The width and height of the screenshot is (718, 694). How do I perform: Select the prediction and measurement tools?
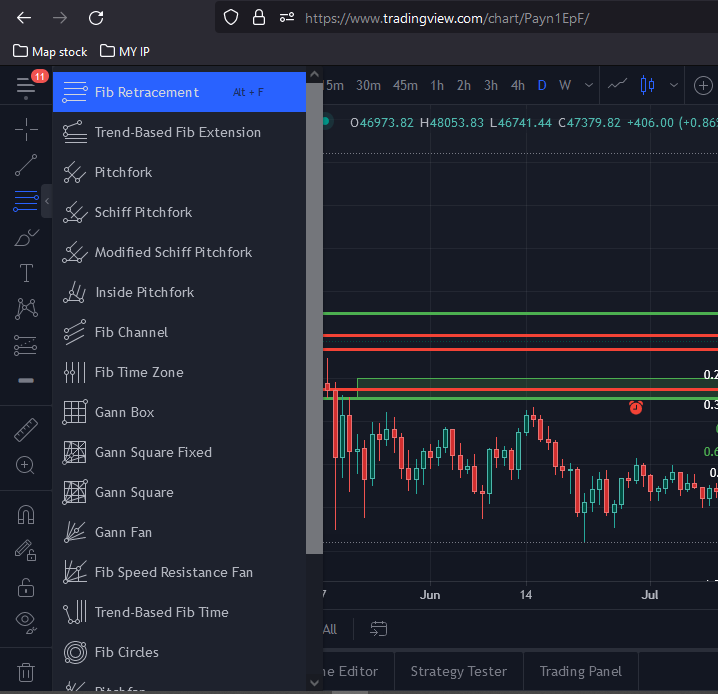point(26,345)
